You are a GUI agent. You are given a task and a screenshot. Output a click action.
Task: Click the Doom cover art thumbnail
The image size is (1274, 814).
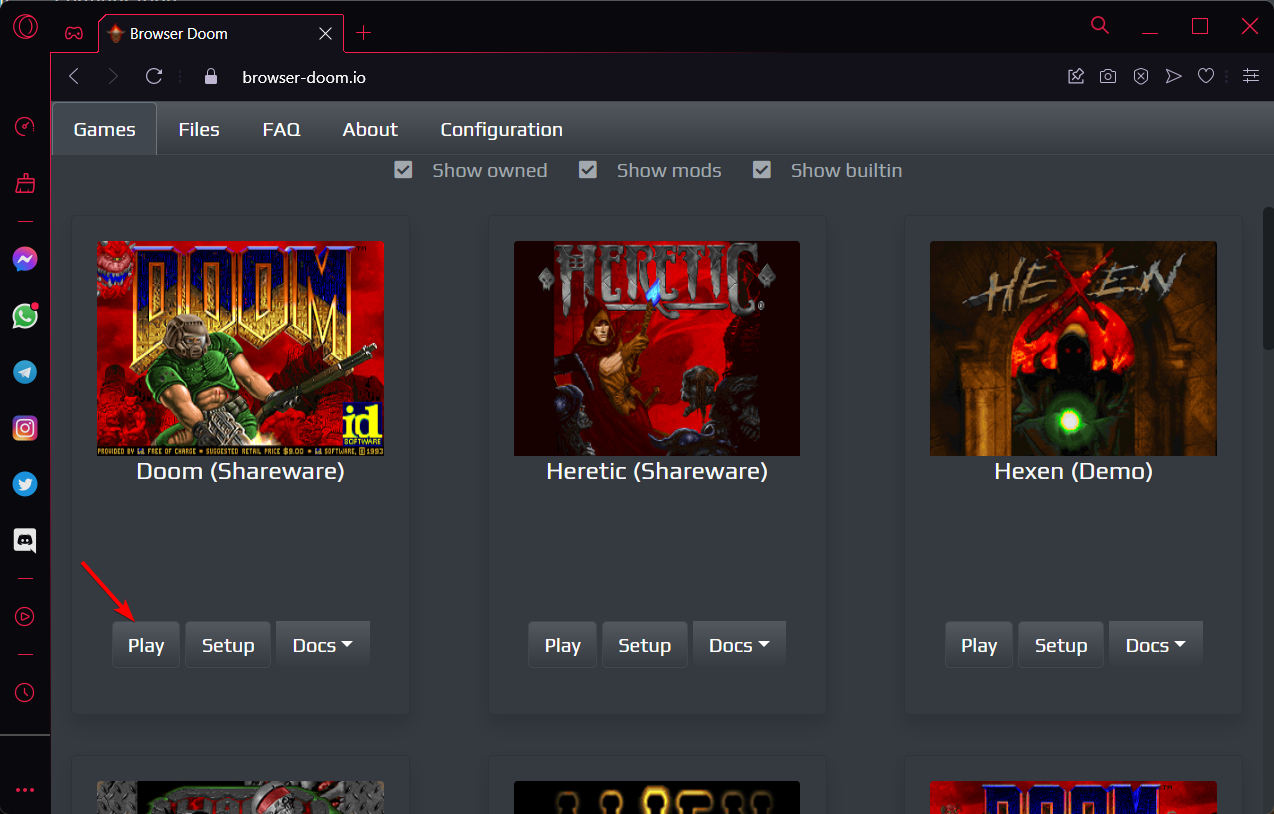coord(240,348)
